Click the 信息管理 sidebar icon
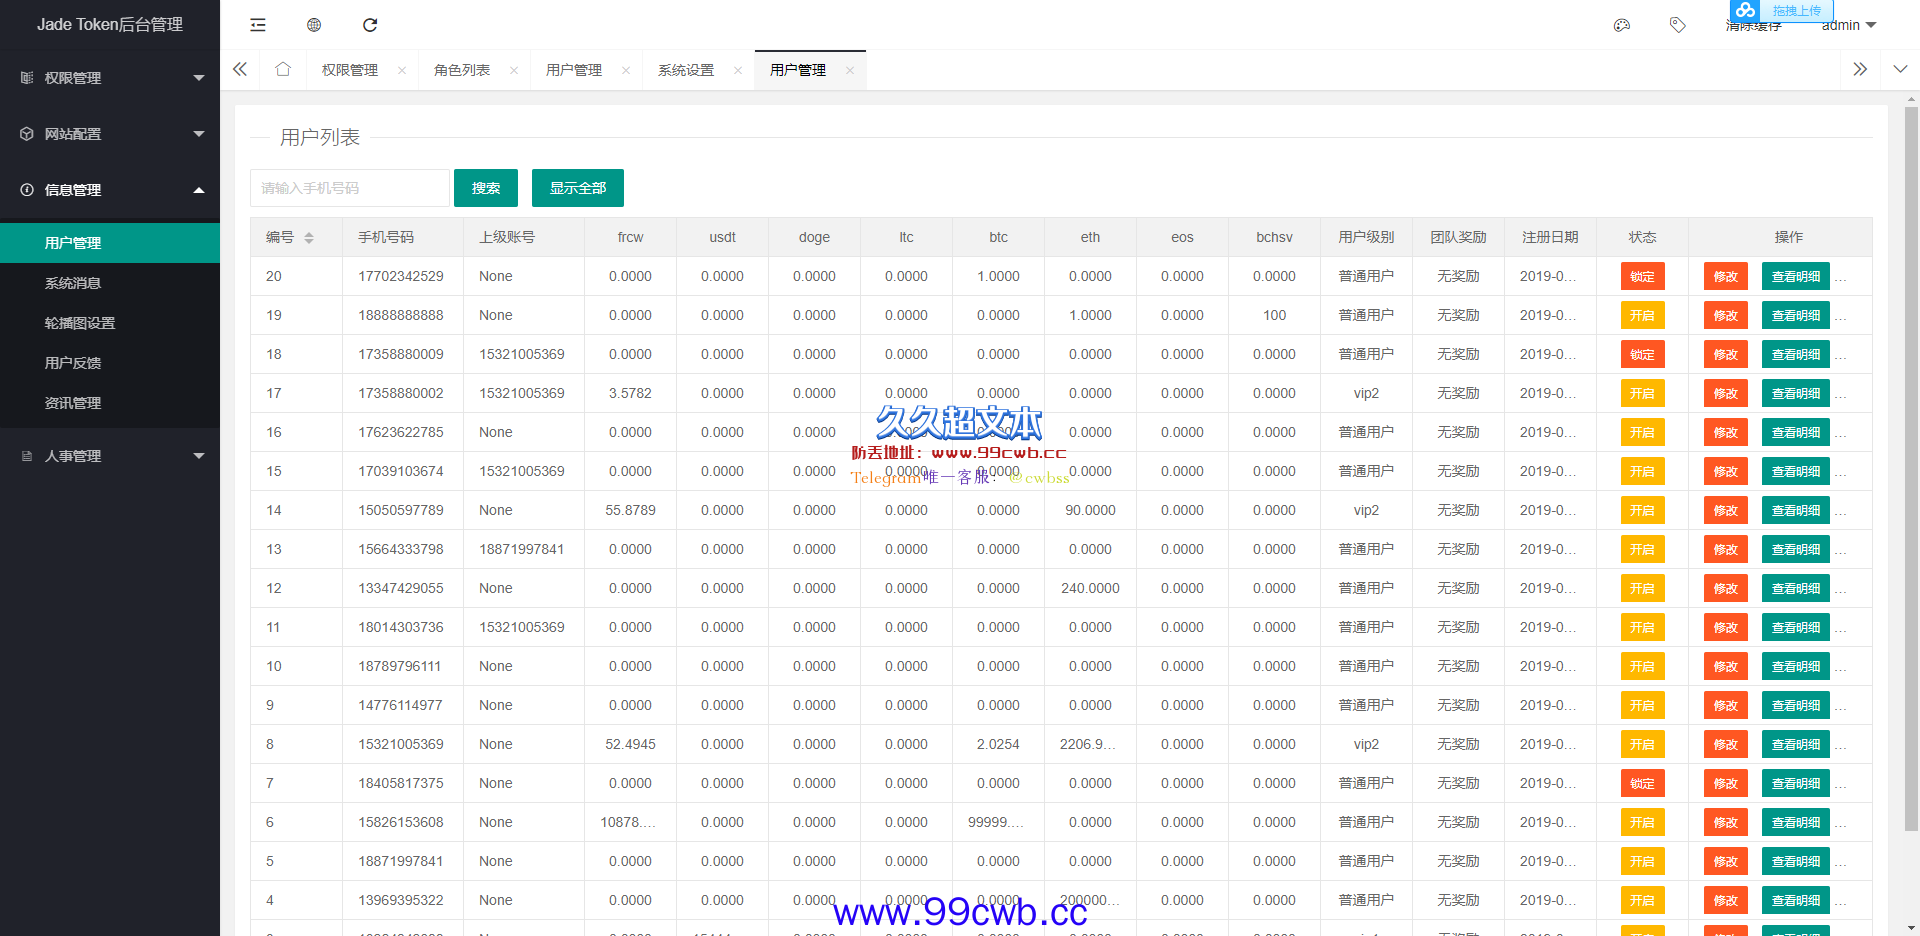This screenshot has height=936, width=1920. click(x=27, y=190)
